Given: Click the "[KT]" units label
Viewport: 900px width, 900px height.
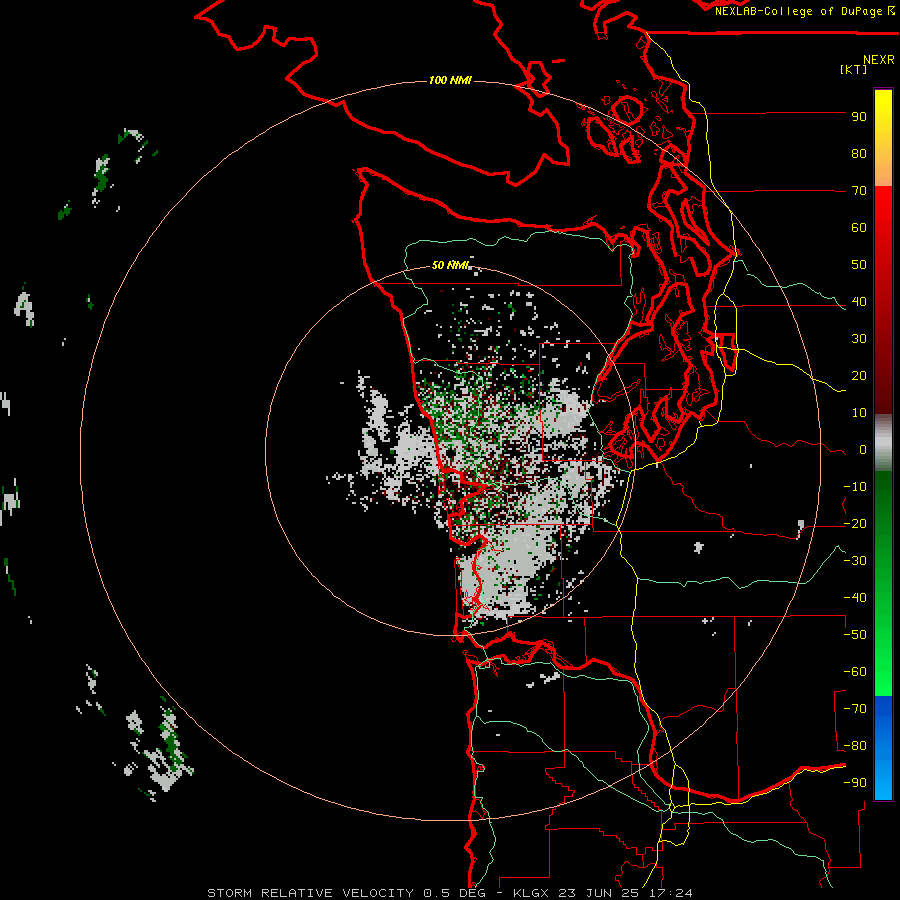Looking at the screenshot, I should coord(853,69).
